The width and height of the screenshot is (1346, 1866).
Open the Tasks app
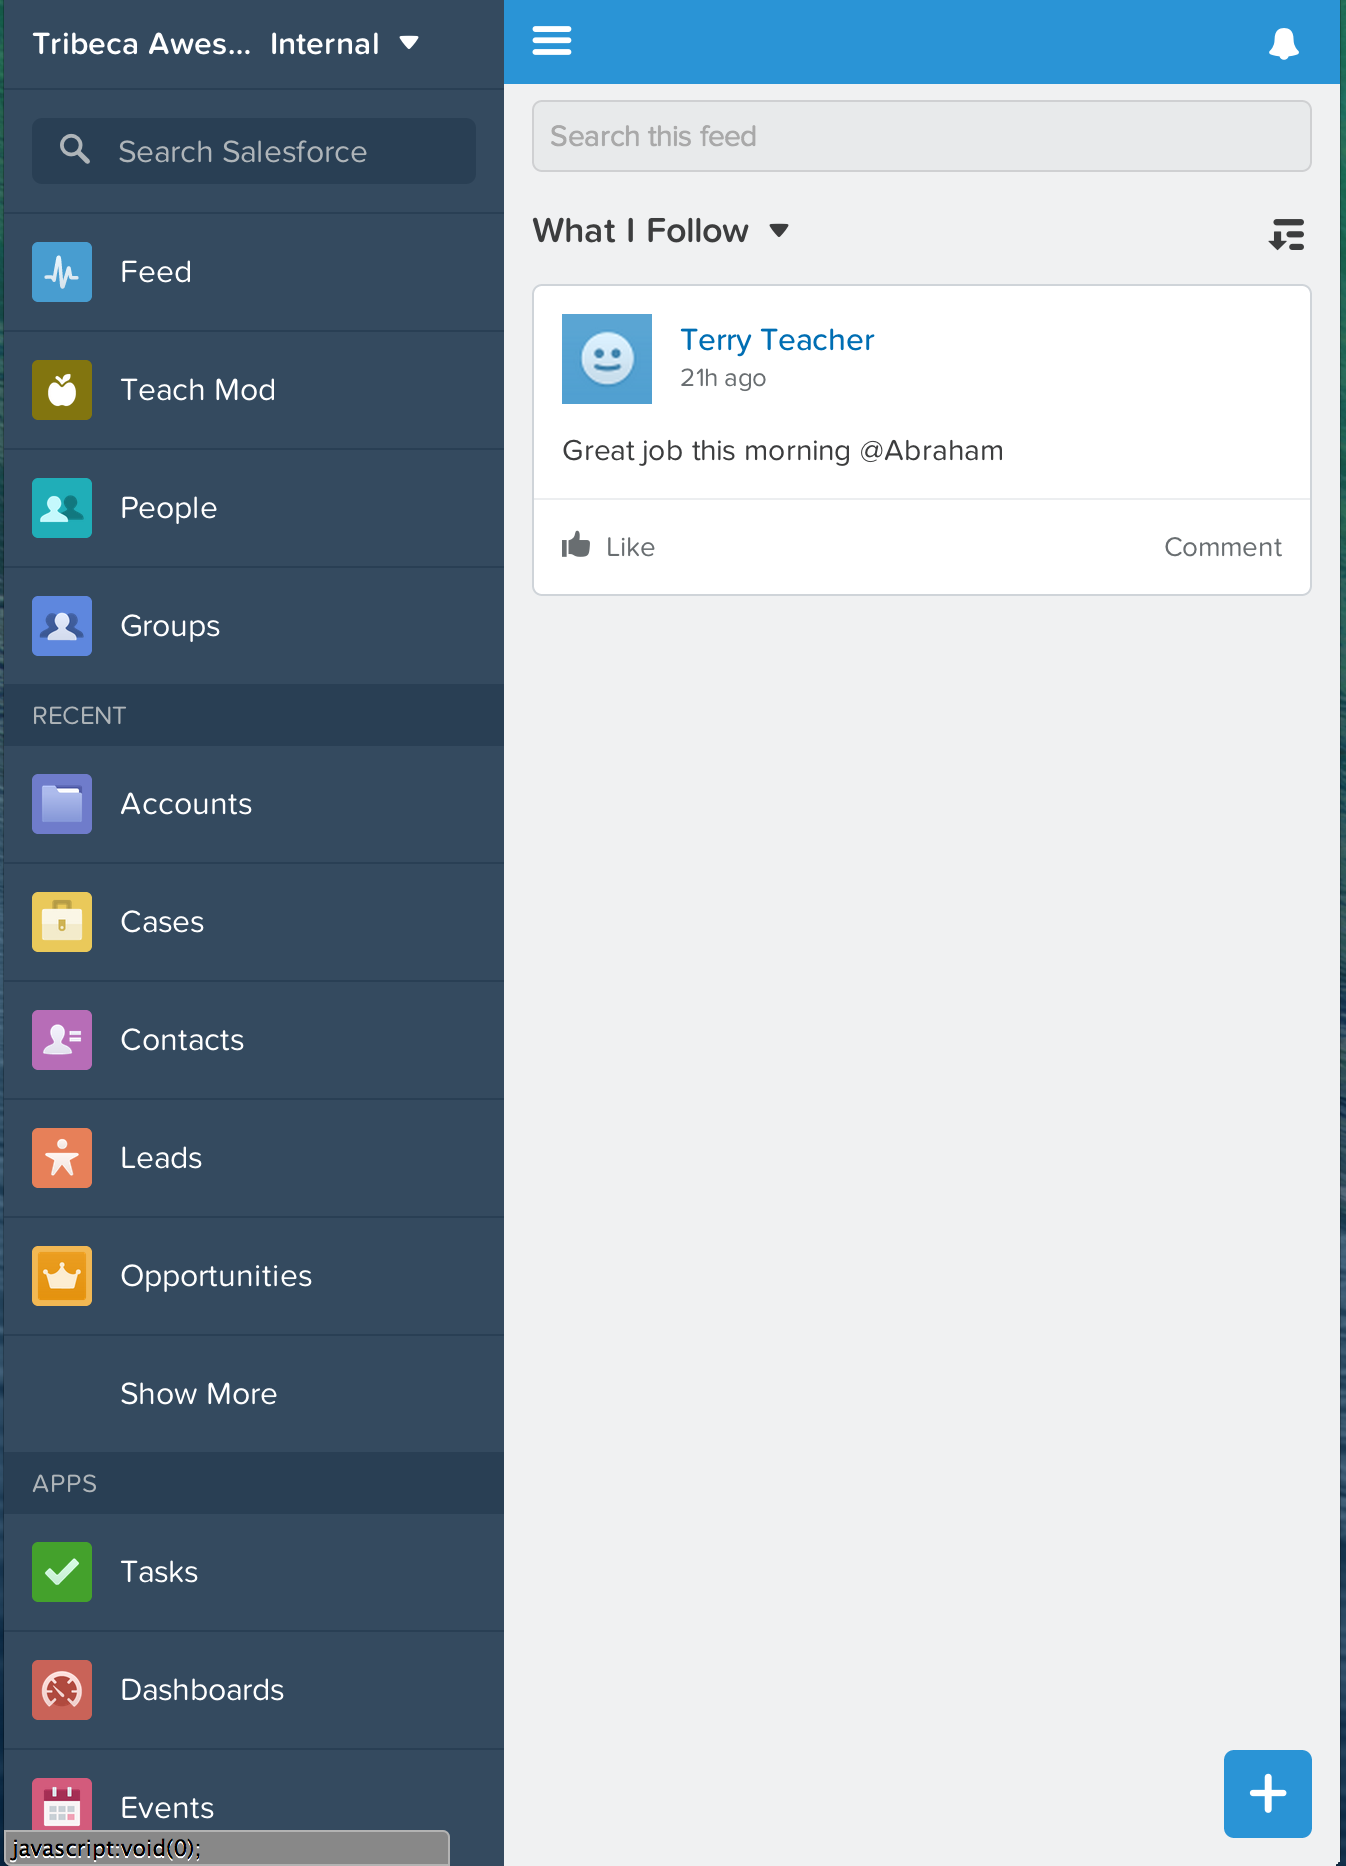click(254, 1572)
